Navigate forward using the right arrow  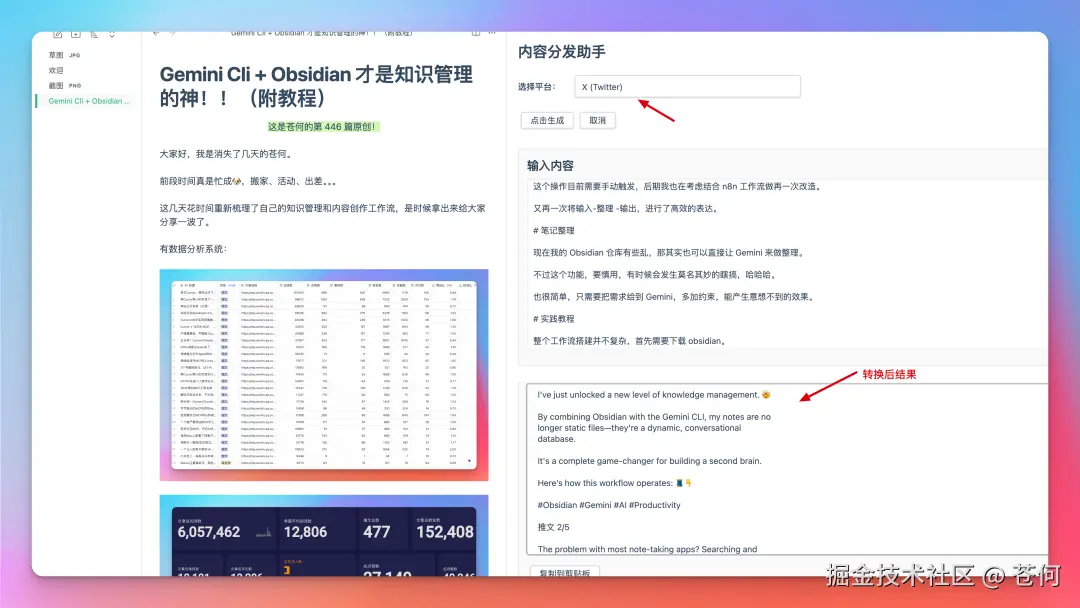tap(173, 32)
